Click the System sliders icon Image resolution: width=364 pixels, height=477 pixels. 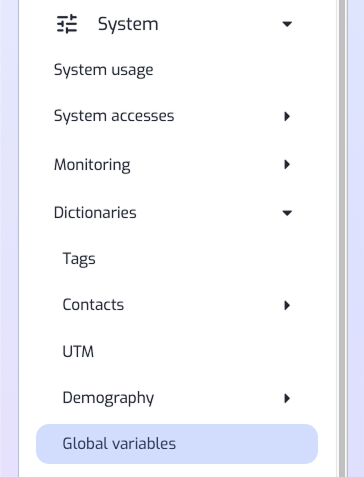coord(67,24)
